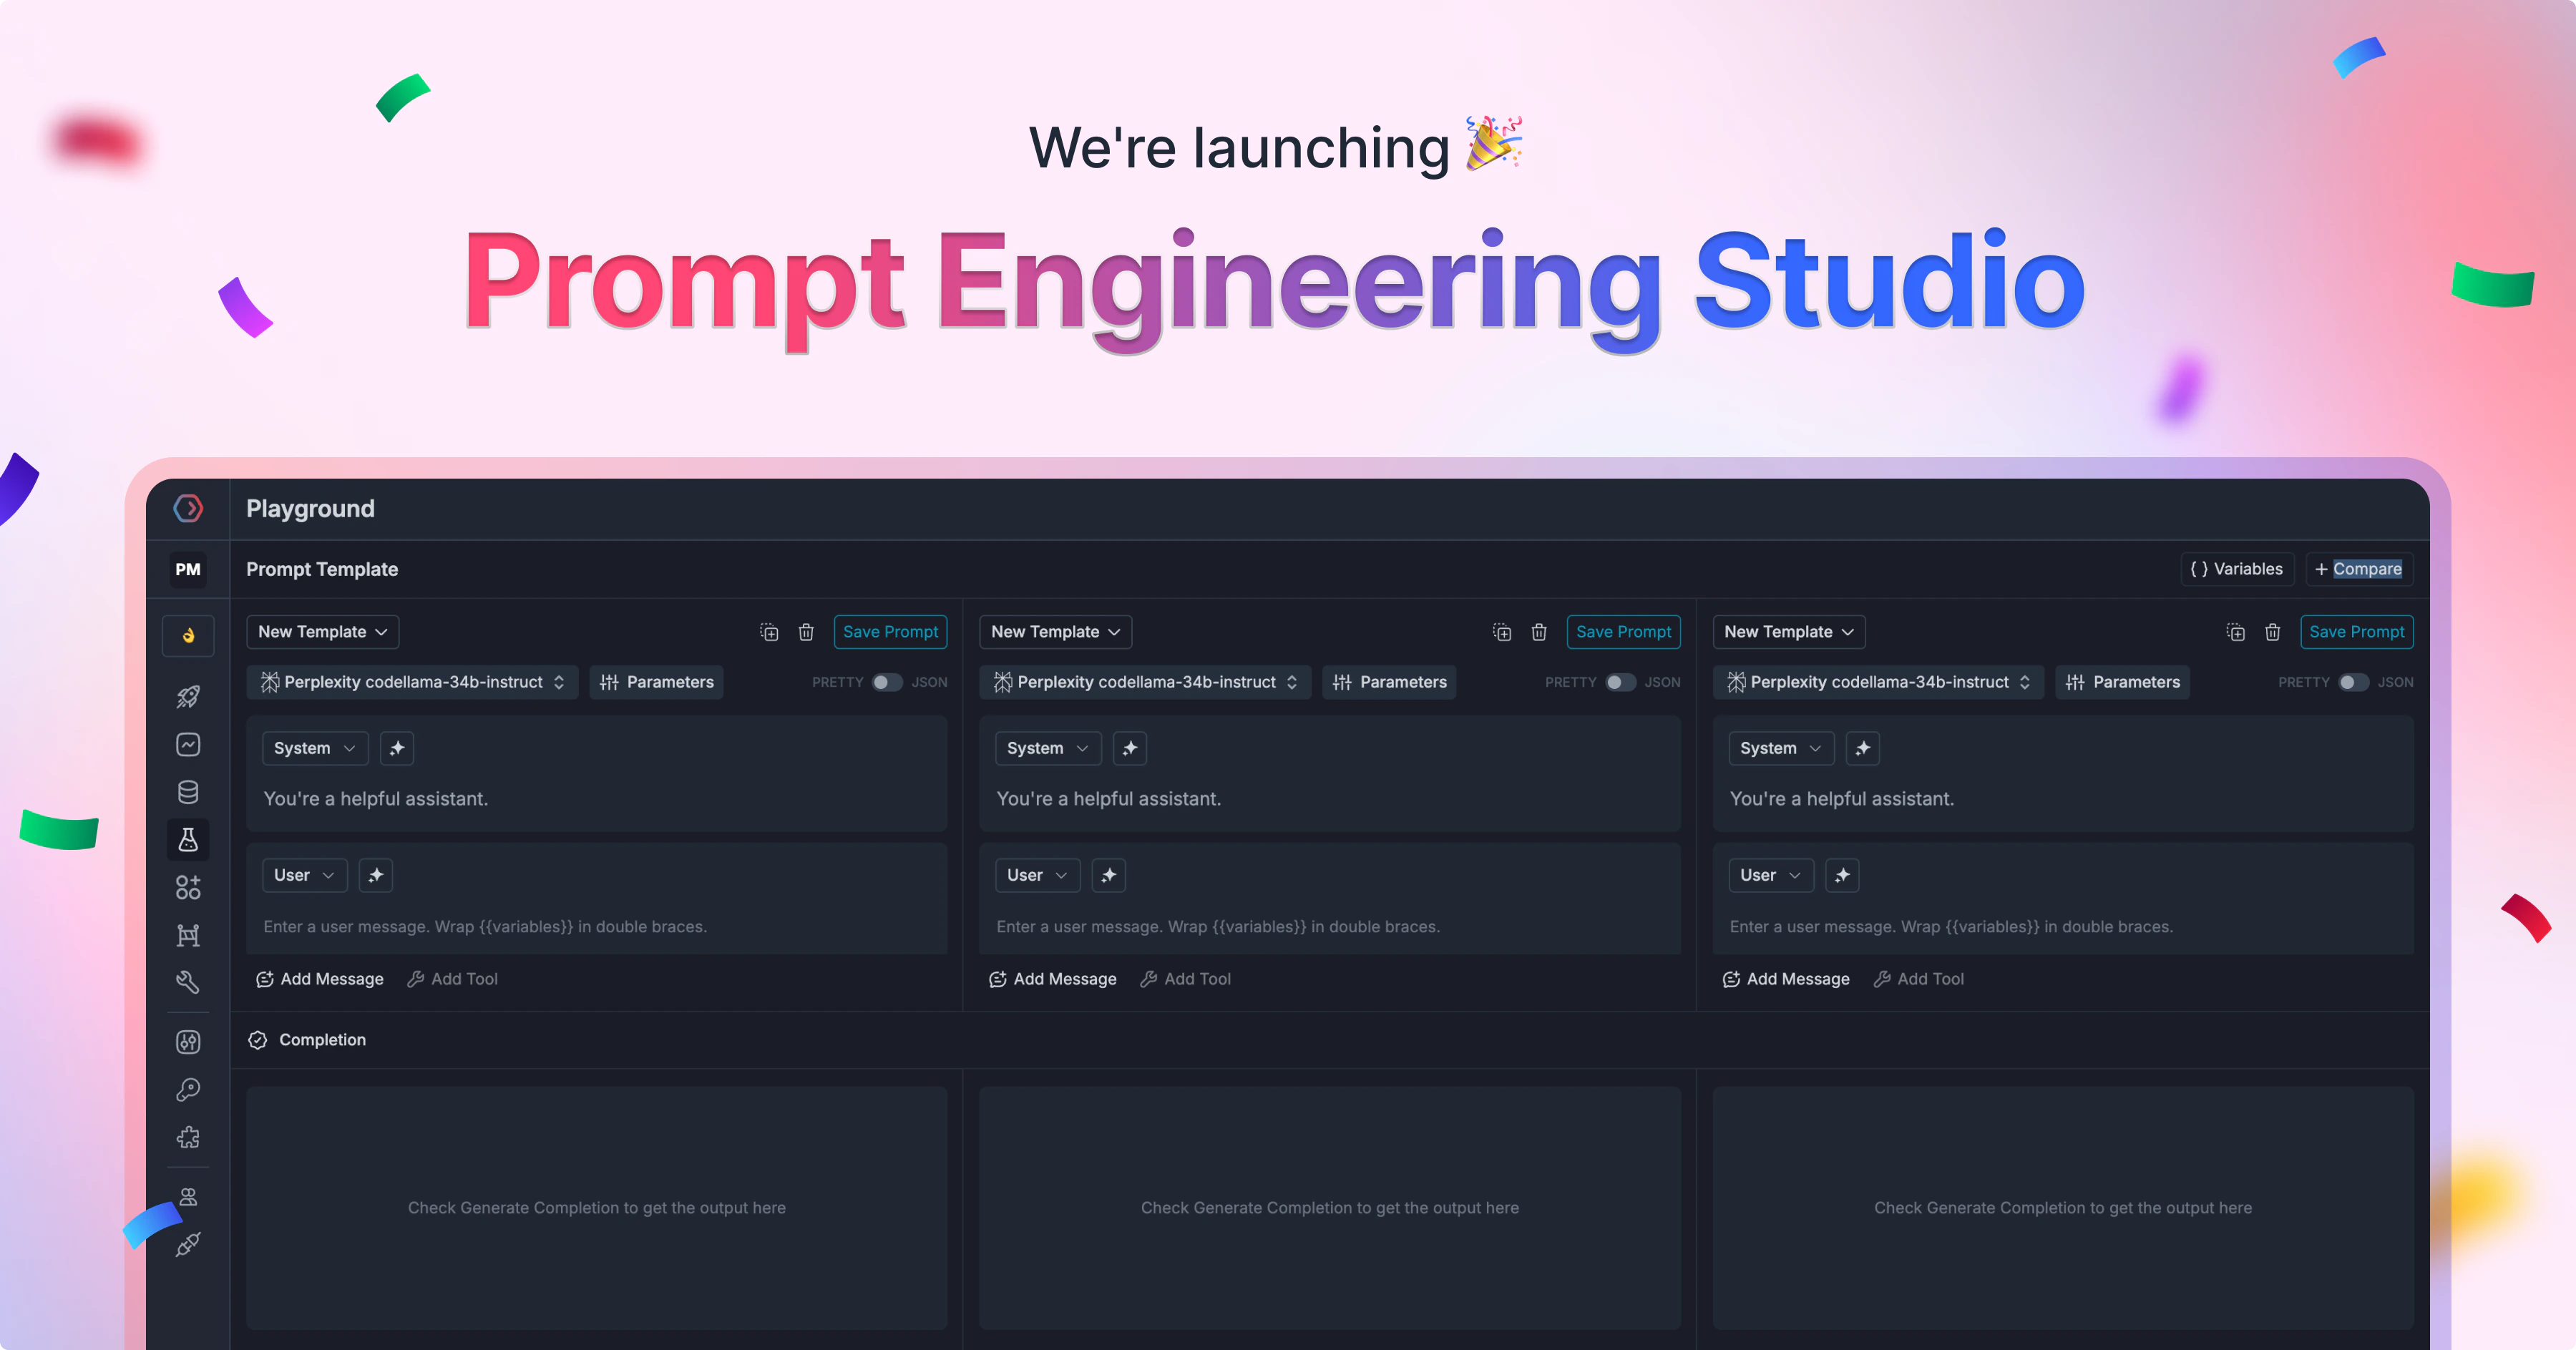This screenshot has width=2576, height=1350.
Task: Click the puzzle piece plugins icon
Action: coord(188,1137)
